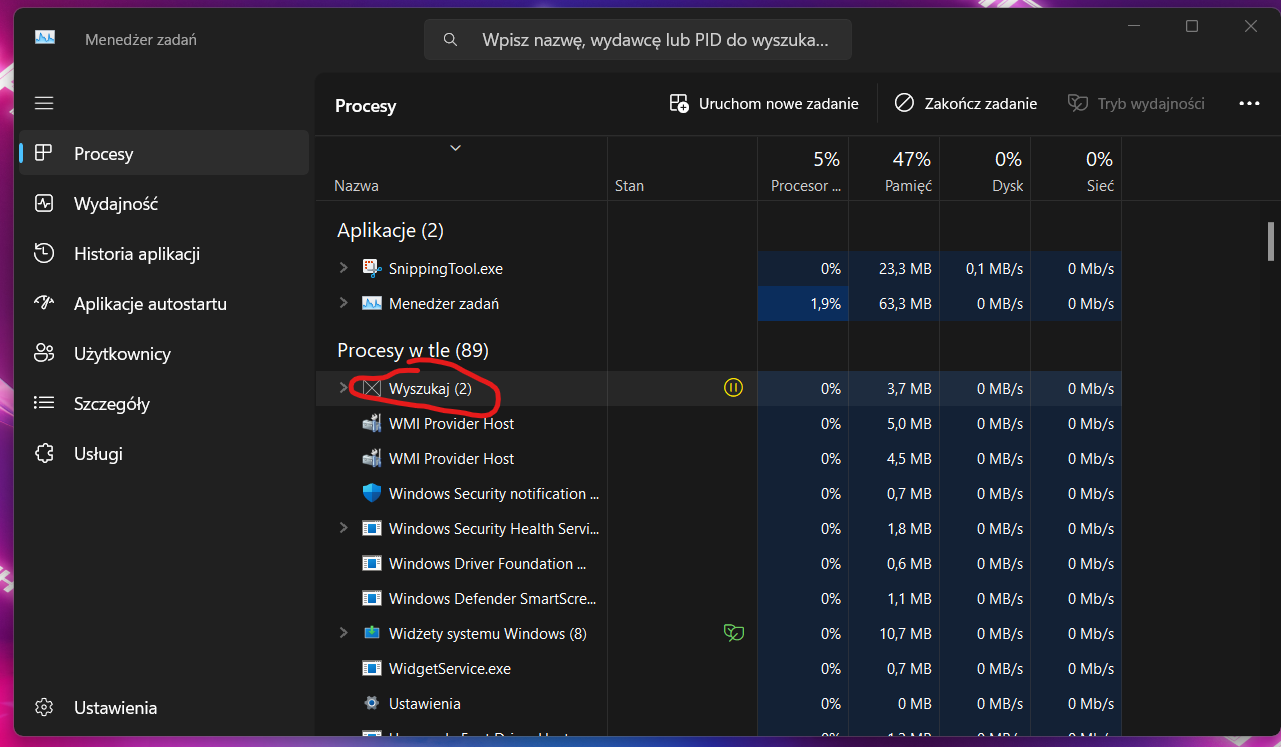This screenshot has width=1281, height=747.
Task: Open the Szczegóły sidebar page
Action: 164,403
